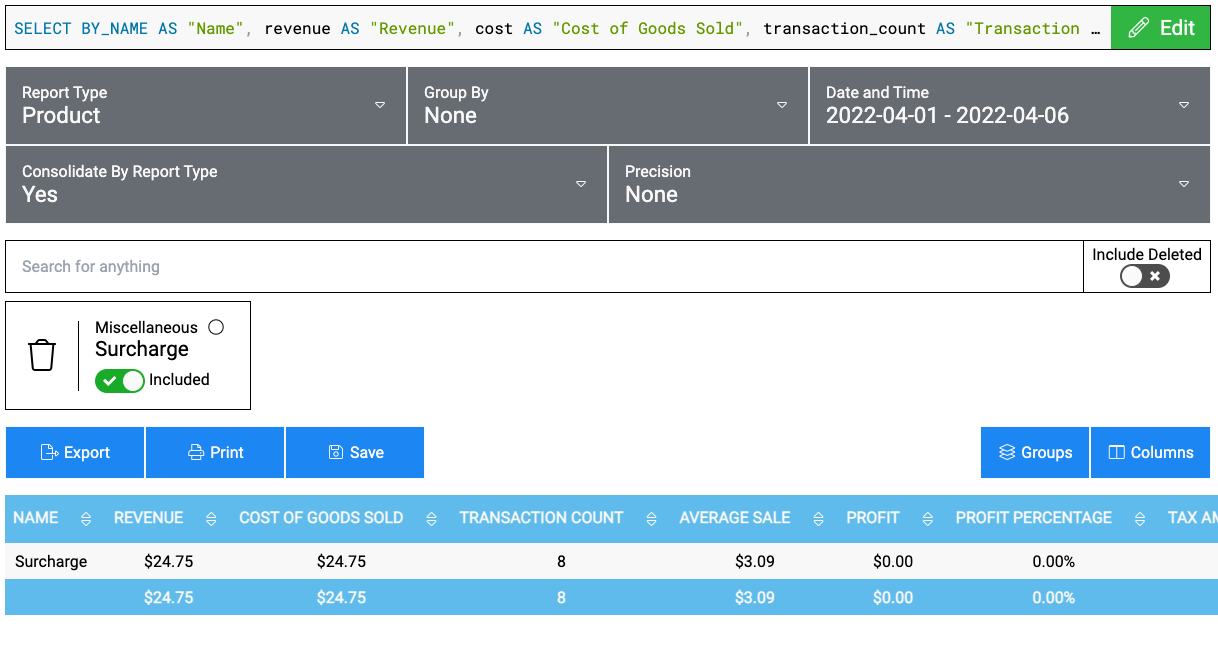Click the $0.00 profit in totals row
Screen dimensions: 1218x671
click(893, 598)
